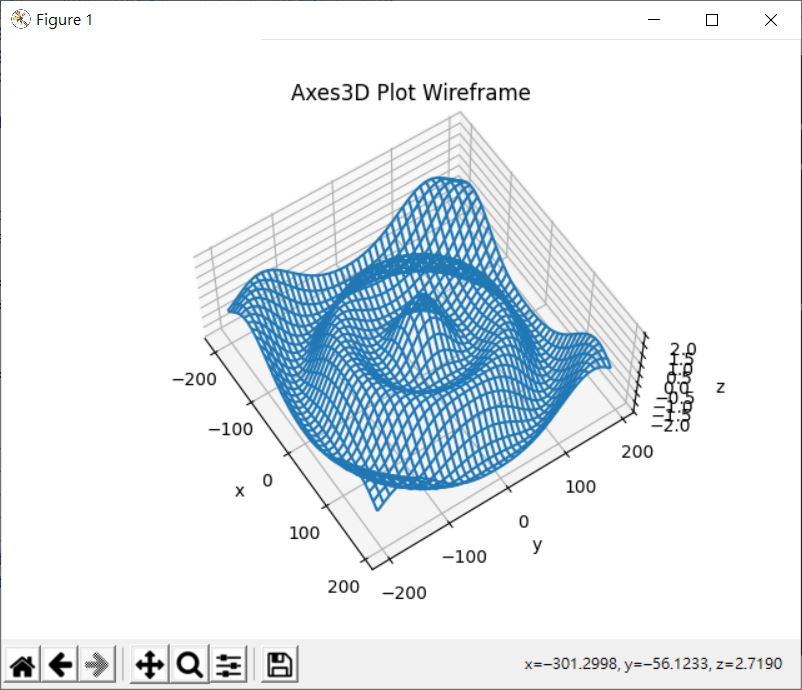Click the x-axis tick label −100
This screenshot has height=690, width=802.
pyautogui.click(x=231, y=429)
